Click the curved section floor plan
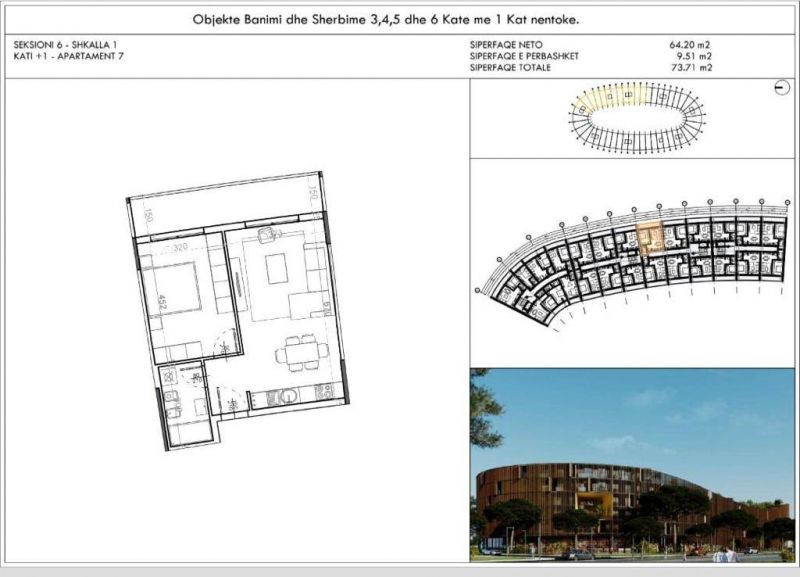 634,262
